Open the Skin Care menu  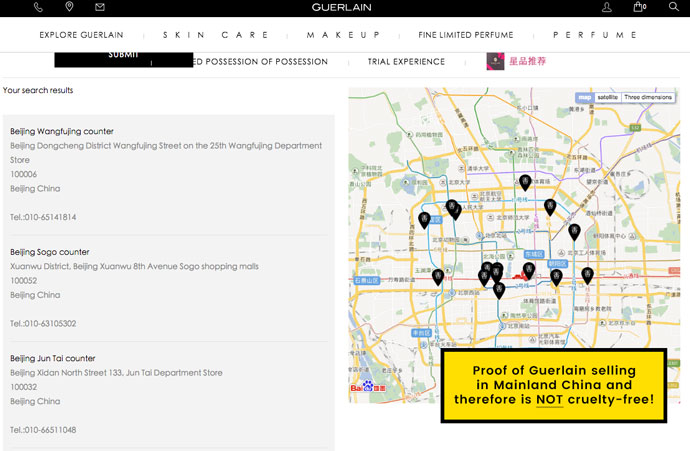[215, 35]
